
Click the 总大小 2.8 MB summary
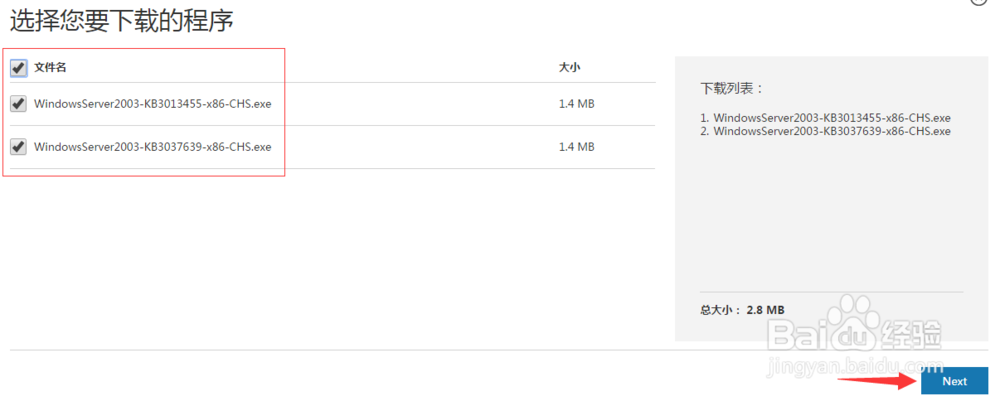742,310
